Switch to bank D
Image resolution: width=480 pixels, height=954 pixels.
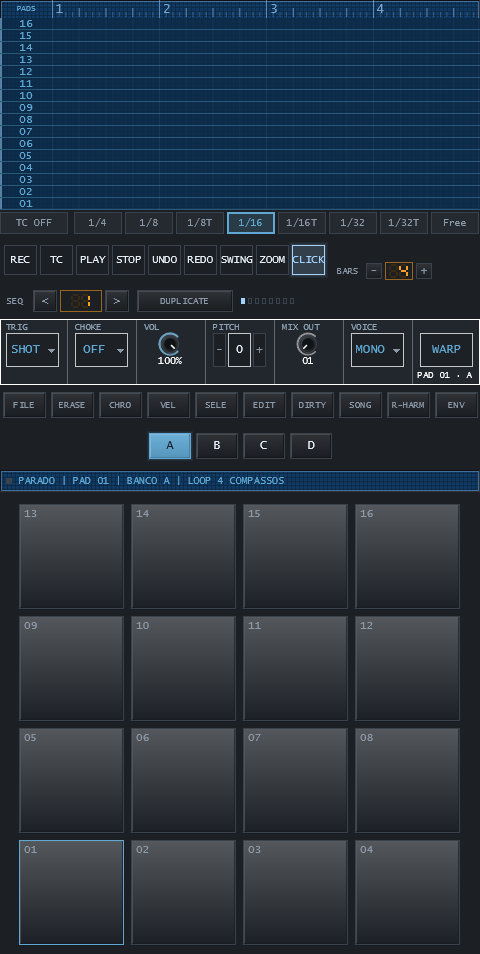click(x=311, y=446)
